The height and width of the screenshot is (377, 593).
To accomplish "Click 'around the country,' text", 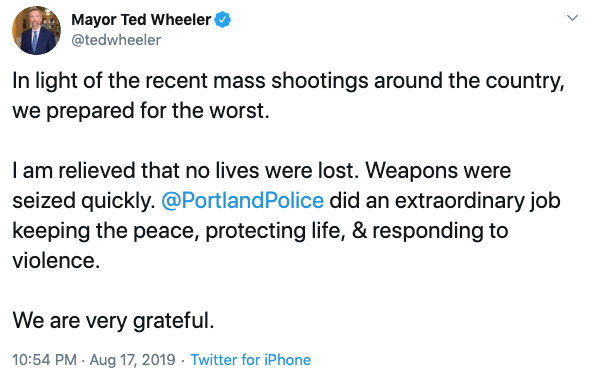I will tap(469, 81).
